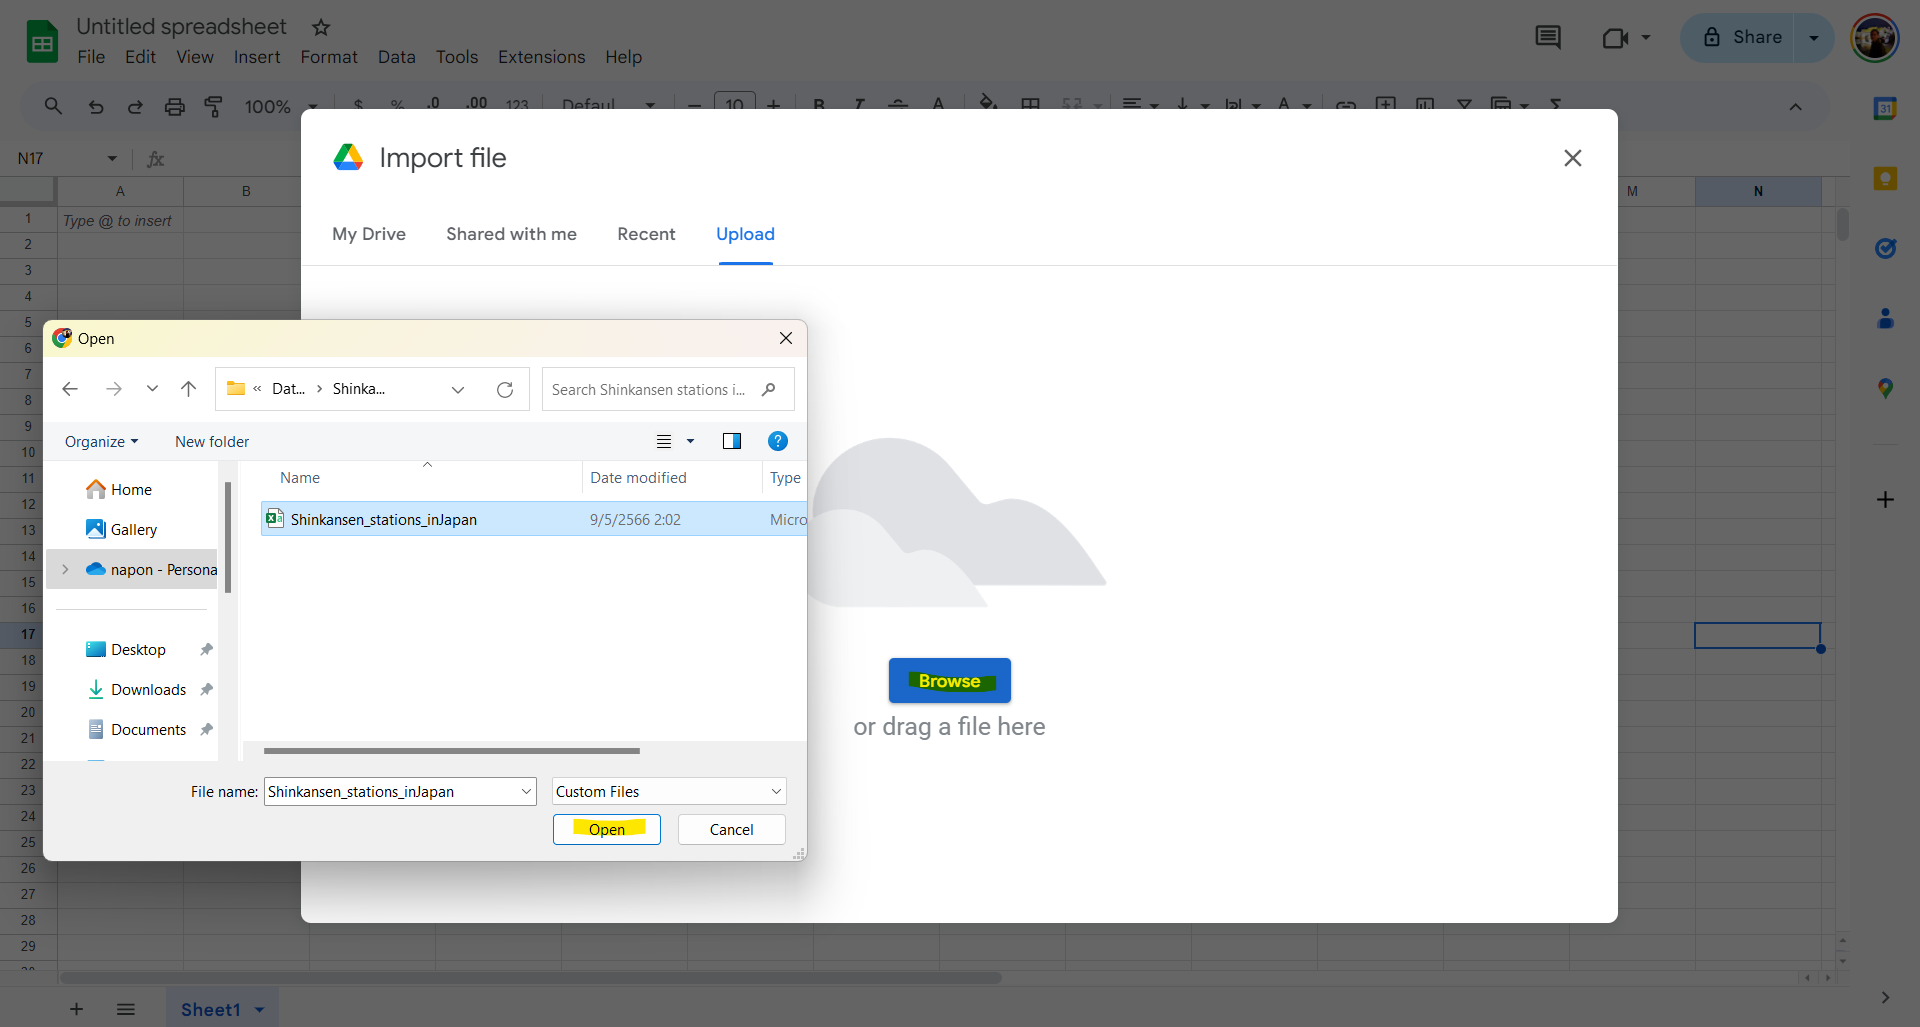Switch to the My Drive tab

click(x=368, y=234)
